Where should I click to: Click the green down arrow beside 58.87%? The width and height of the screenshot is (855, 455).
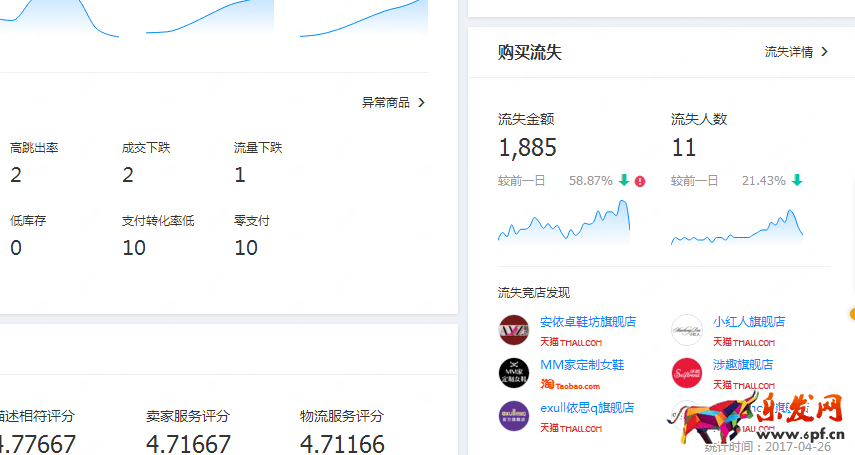[624, 181]
